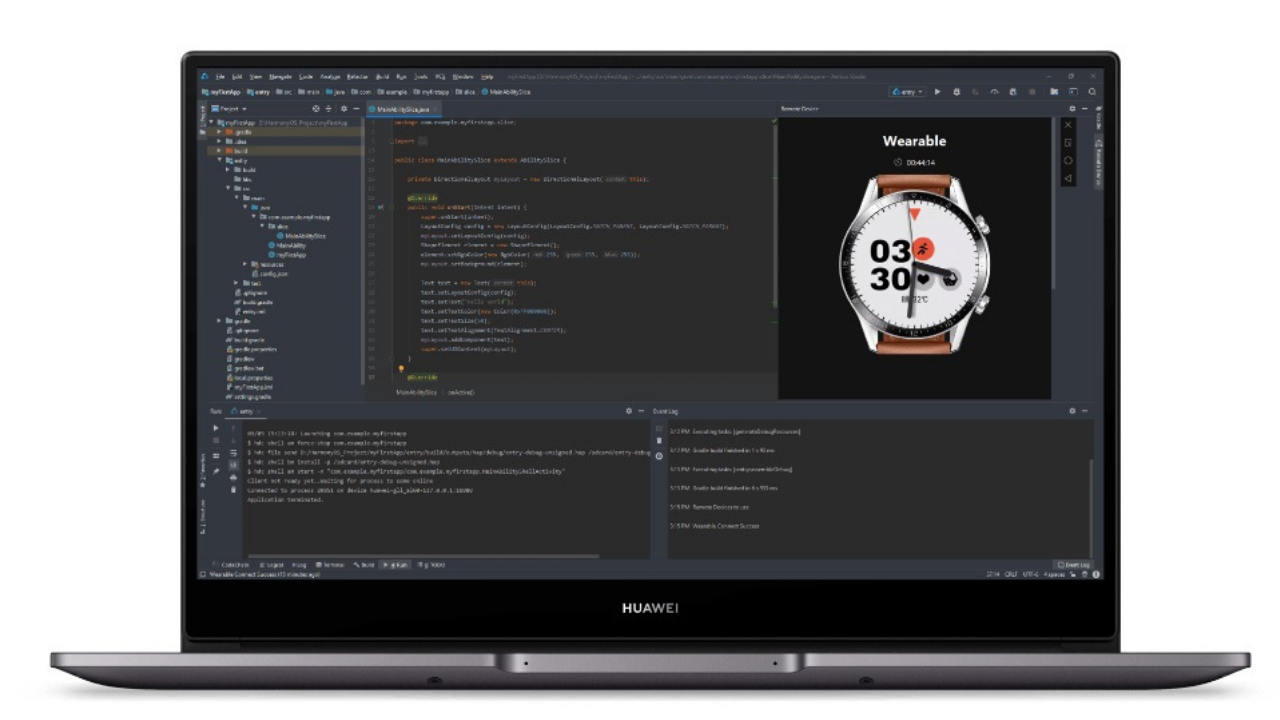
Task: Open the Terminal tool window tab
Action: tap(329, 565)
